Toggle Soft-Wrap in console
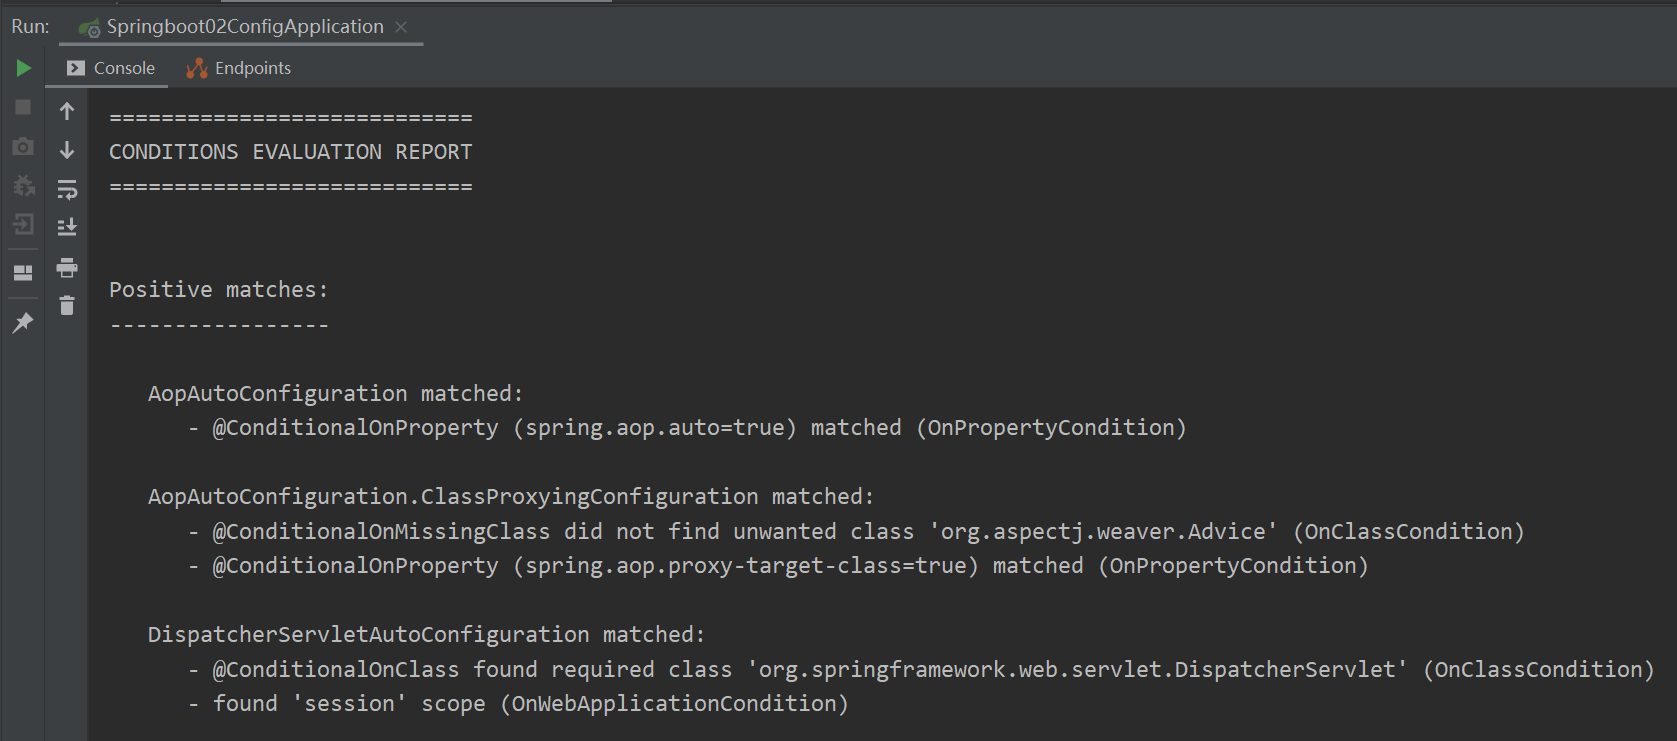Screen dimensions: 1677x741 [67, 189]
